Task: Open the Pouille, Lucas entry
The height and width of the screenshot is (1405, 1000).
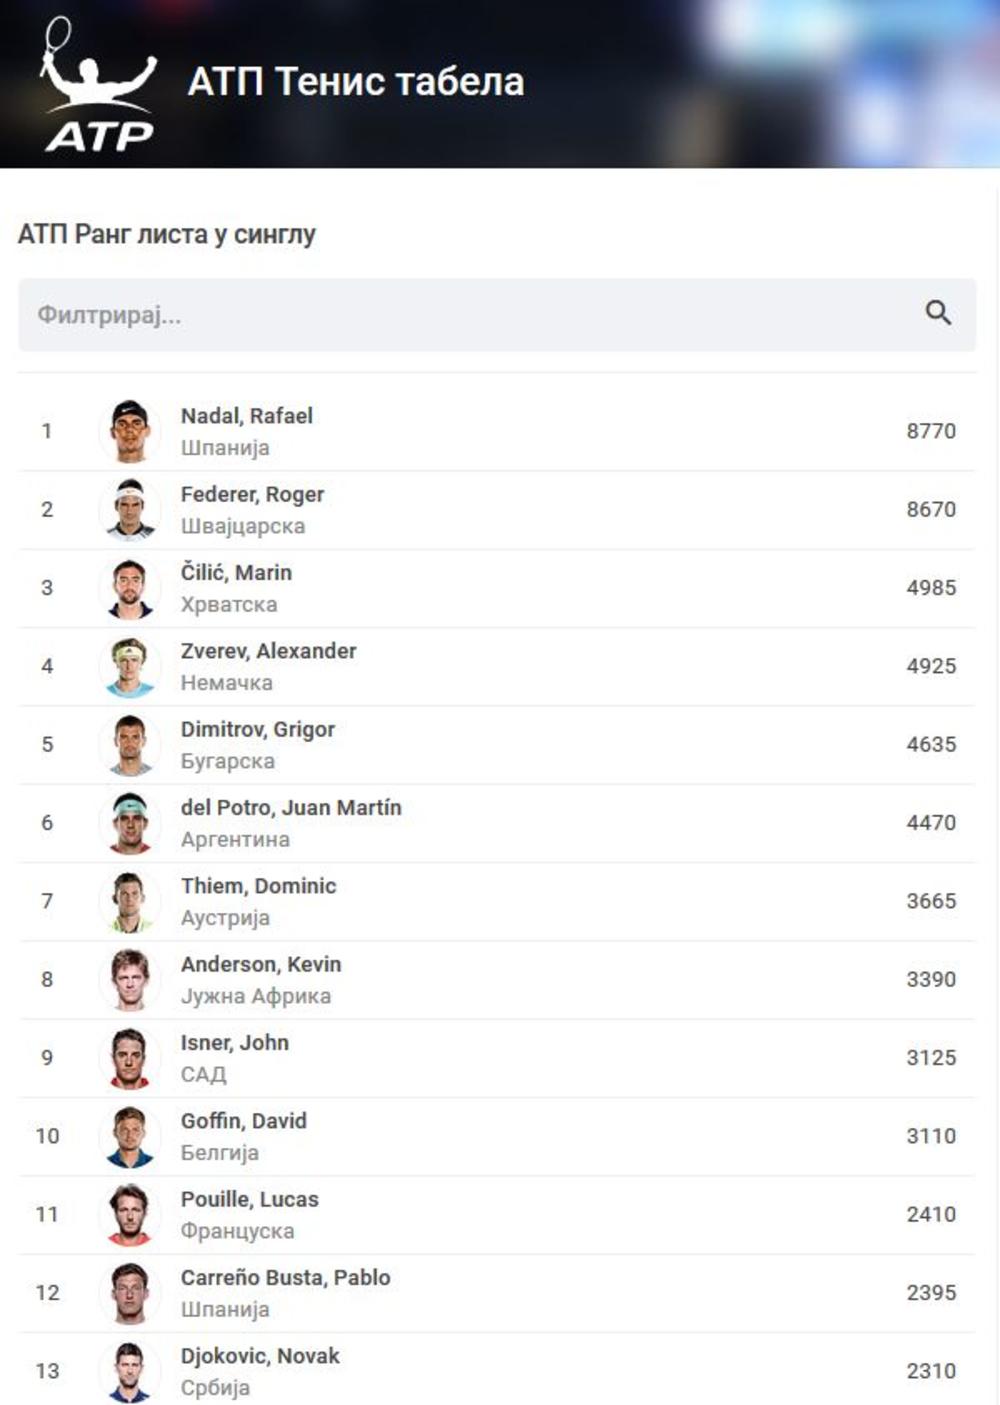Action: coord(250,1199)
